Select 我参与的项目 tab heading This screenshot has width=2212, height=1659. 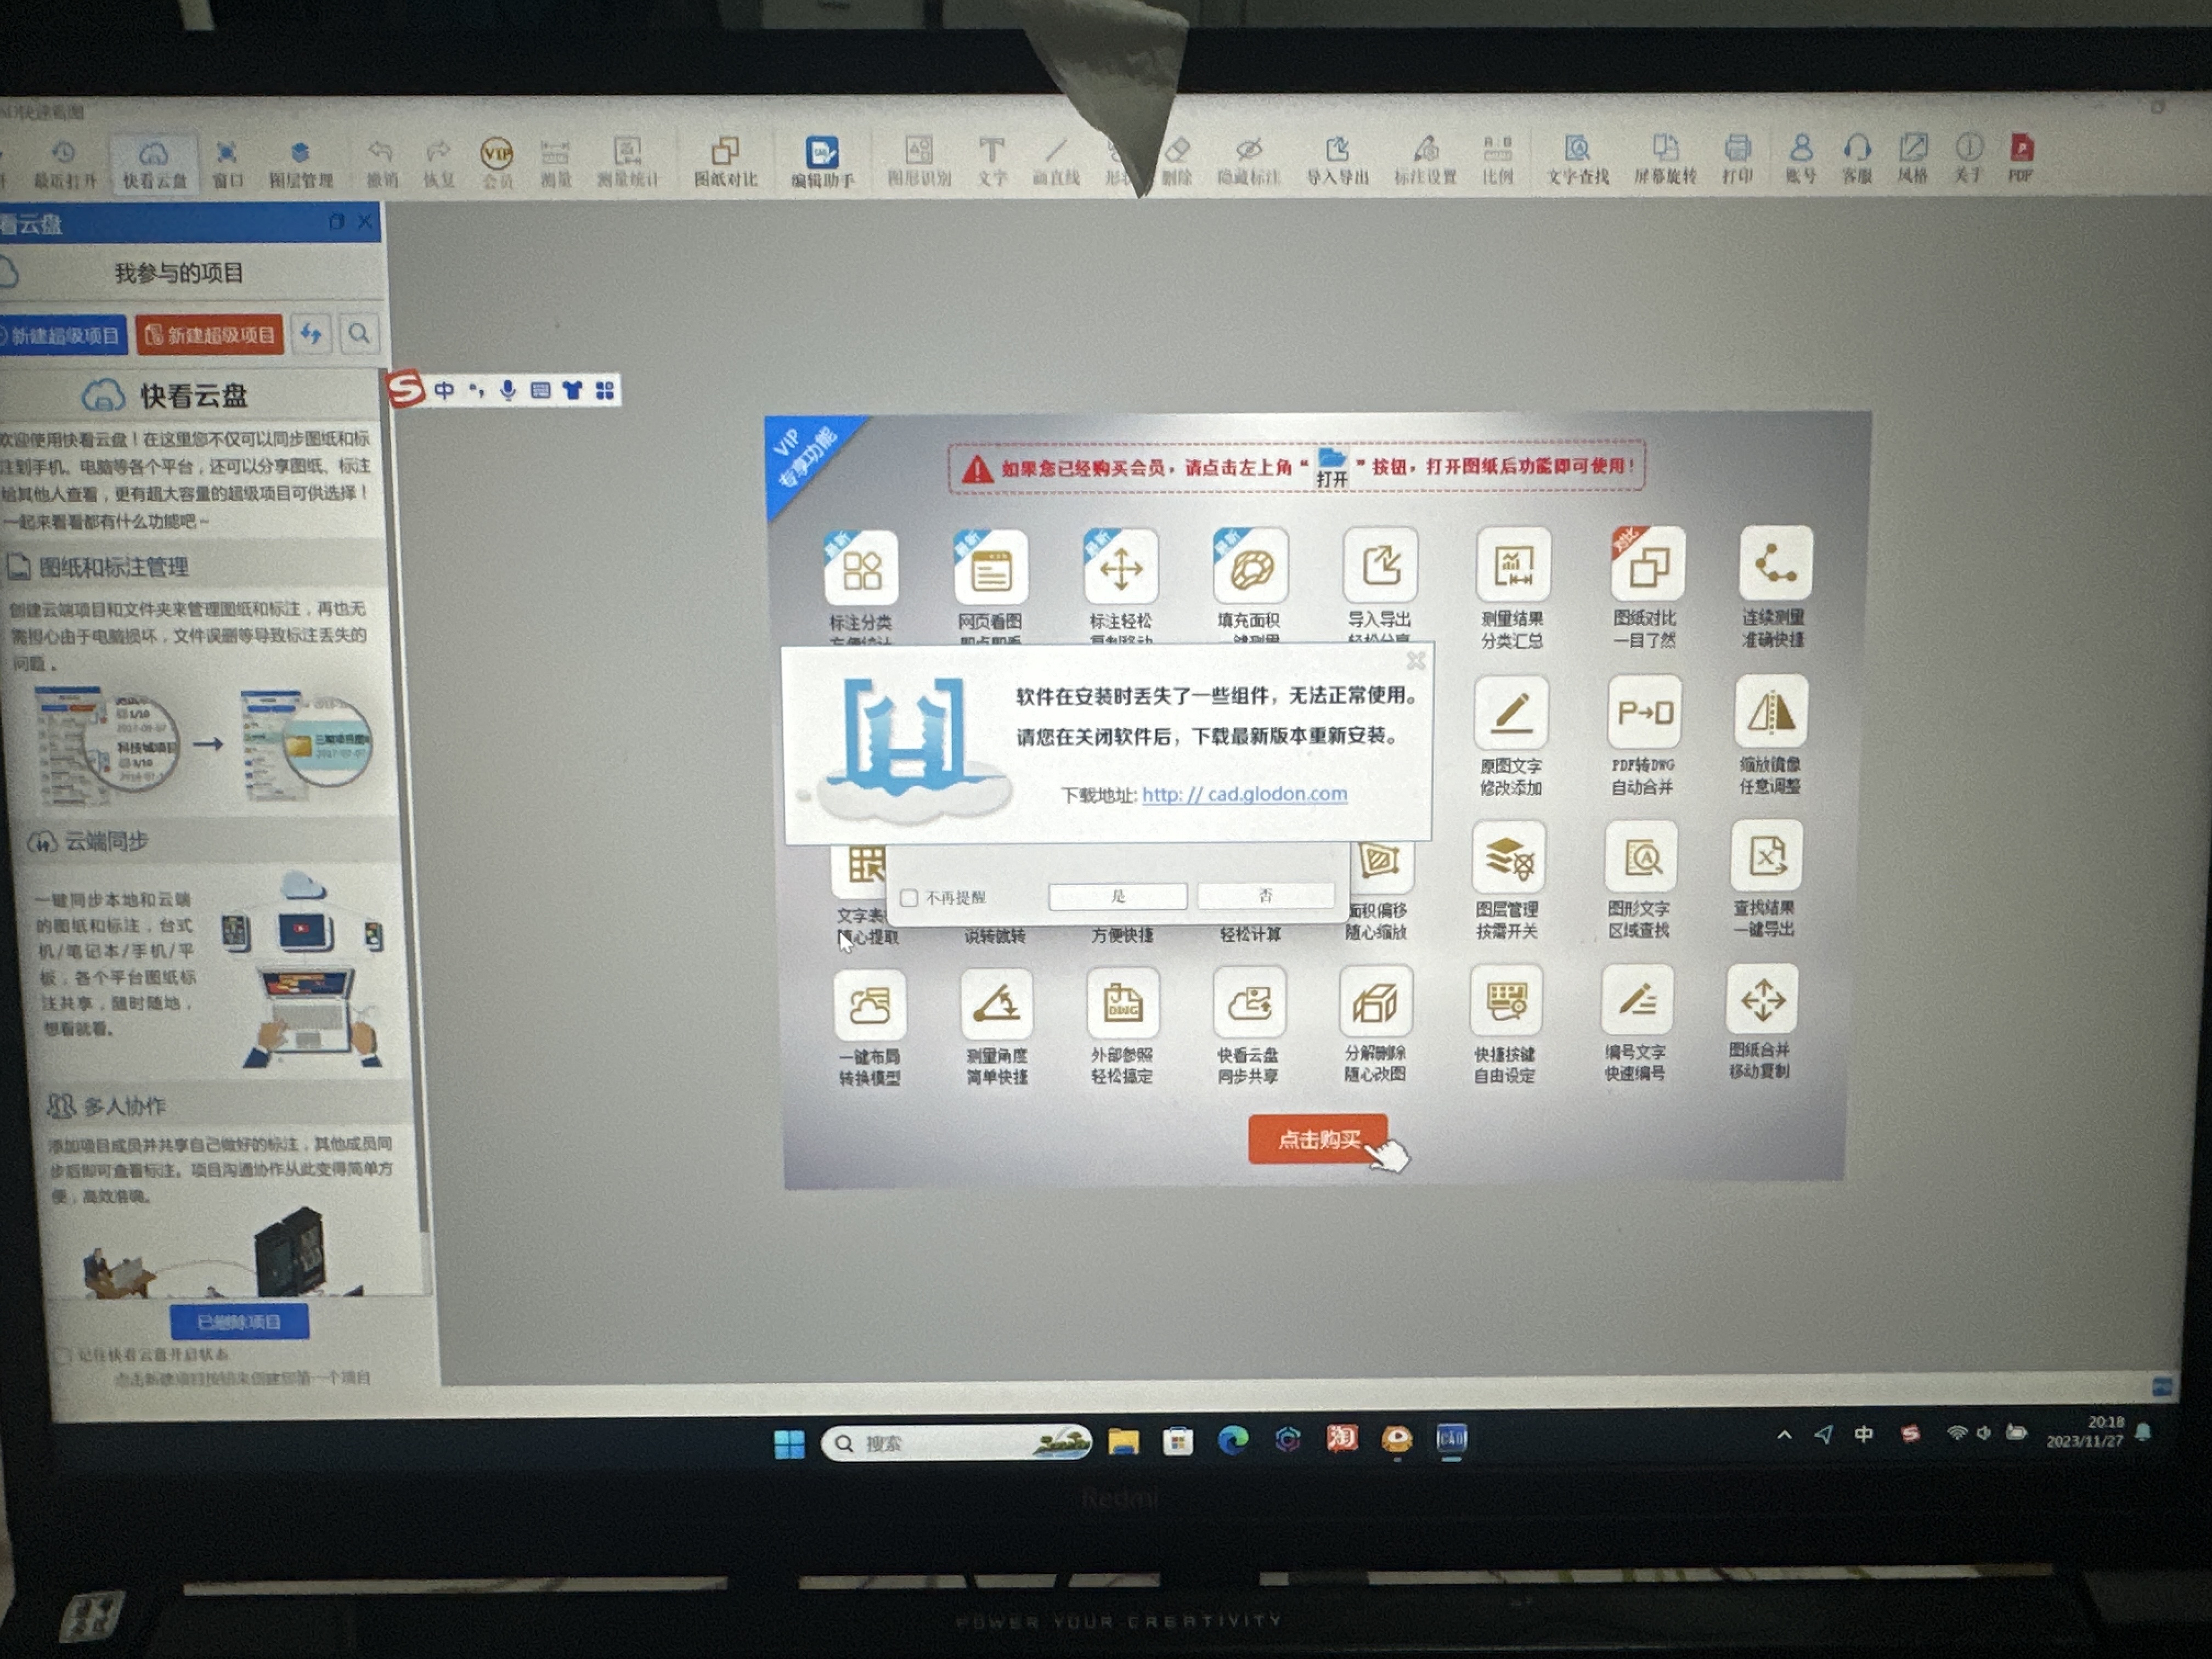pos(178,273)
